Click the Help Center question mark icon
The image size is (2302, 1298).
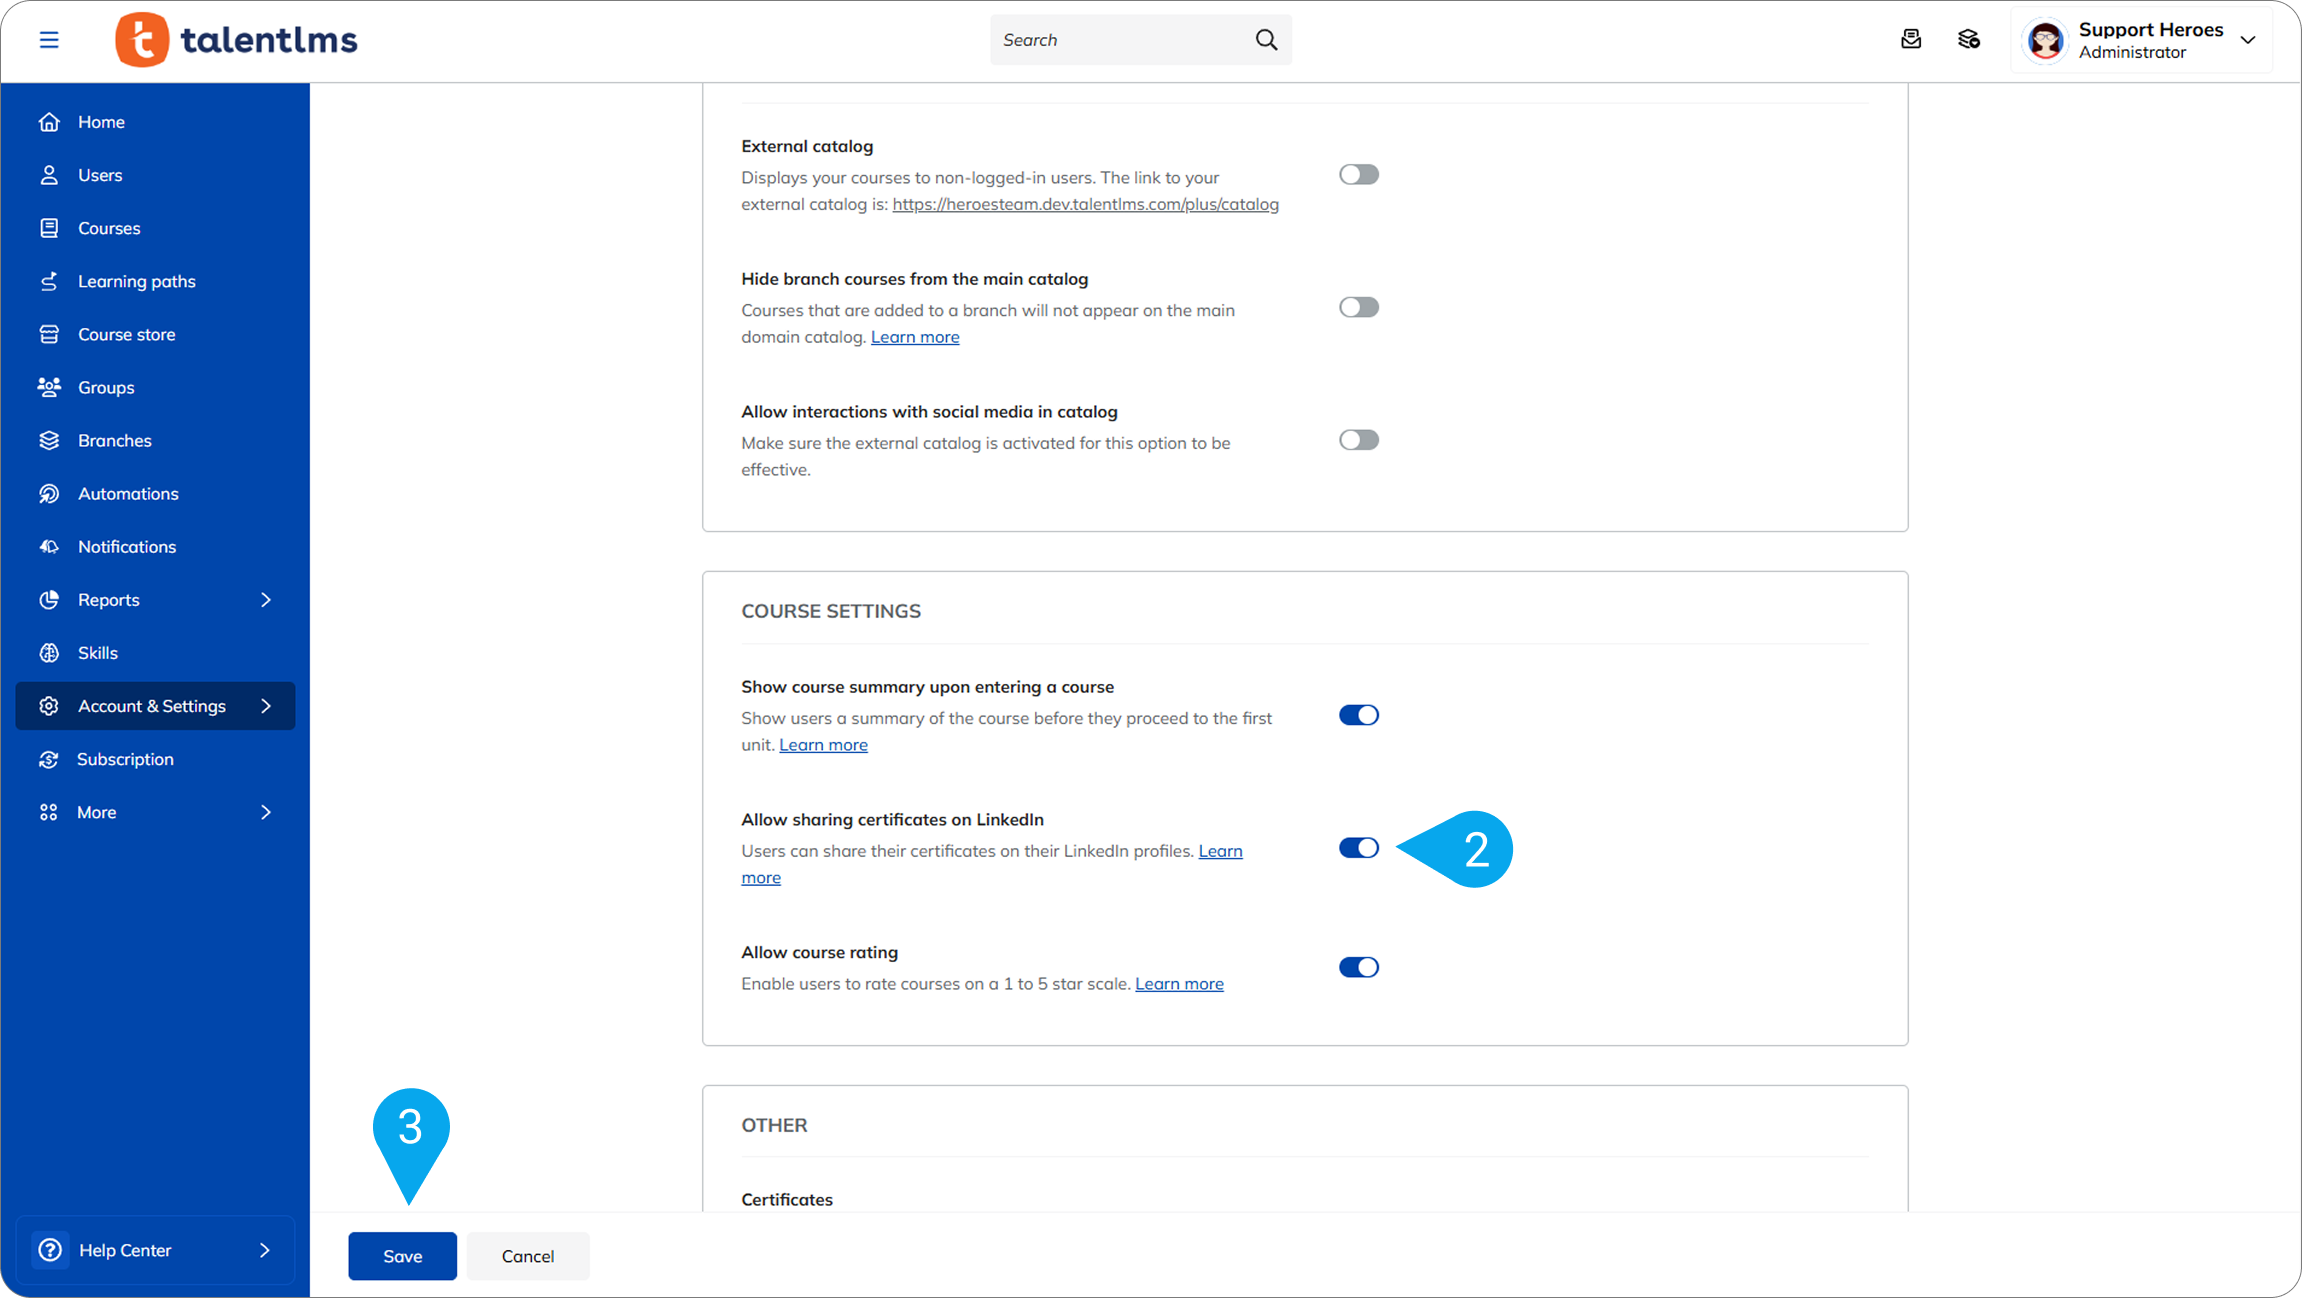tap(50, 1250)
